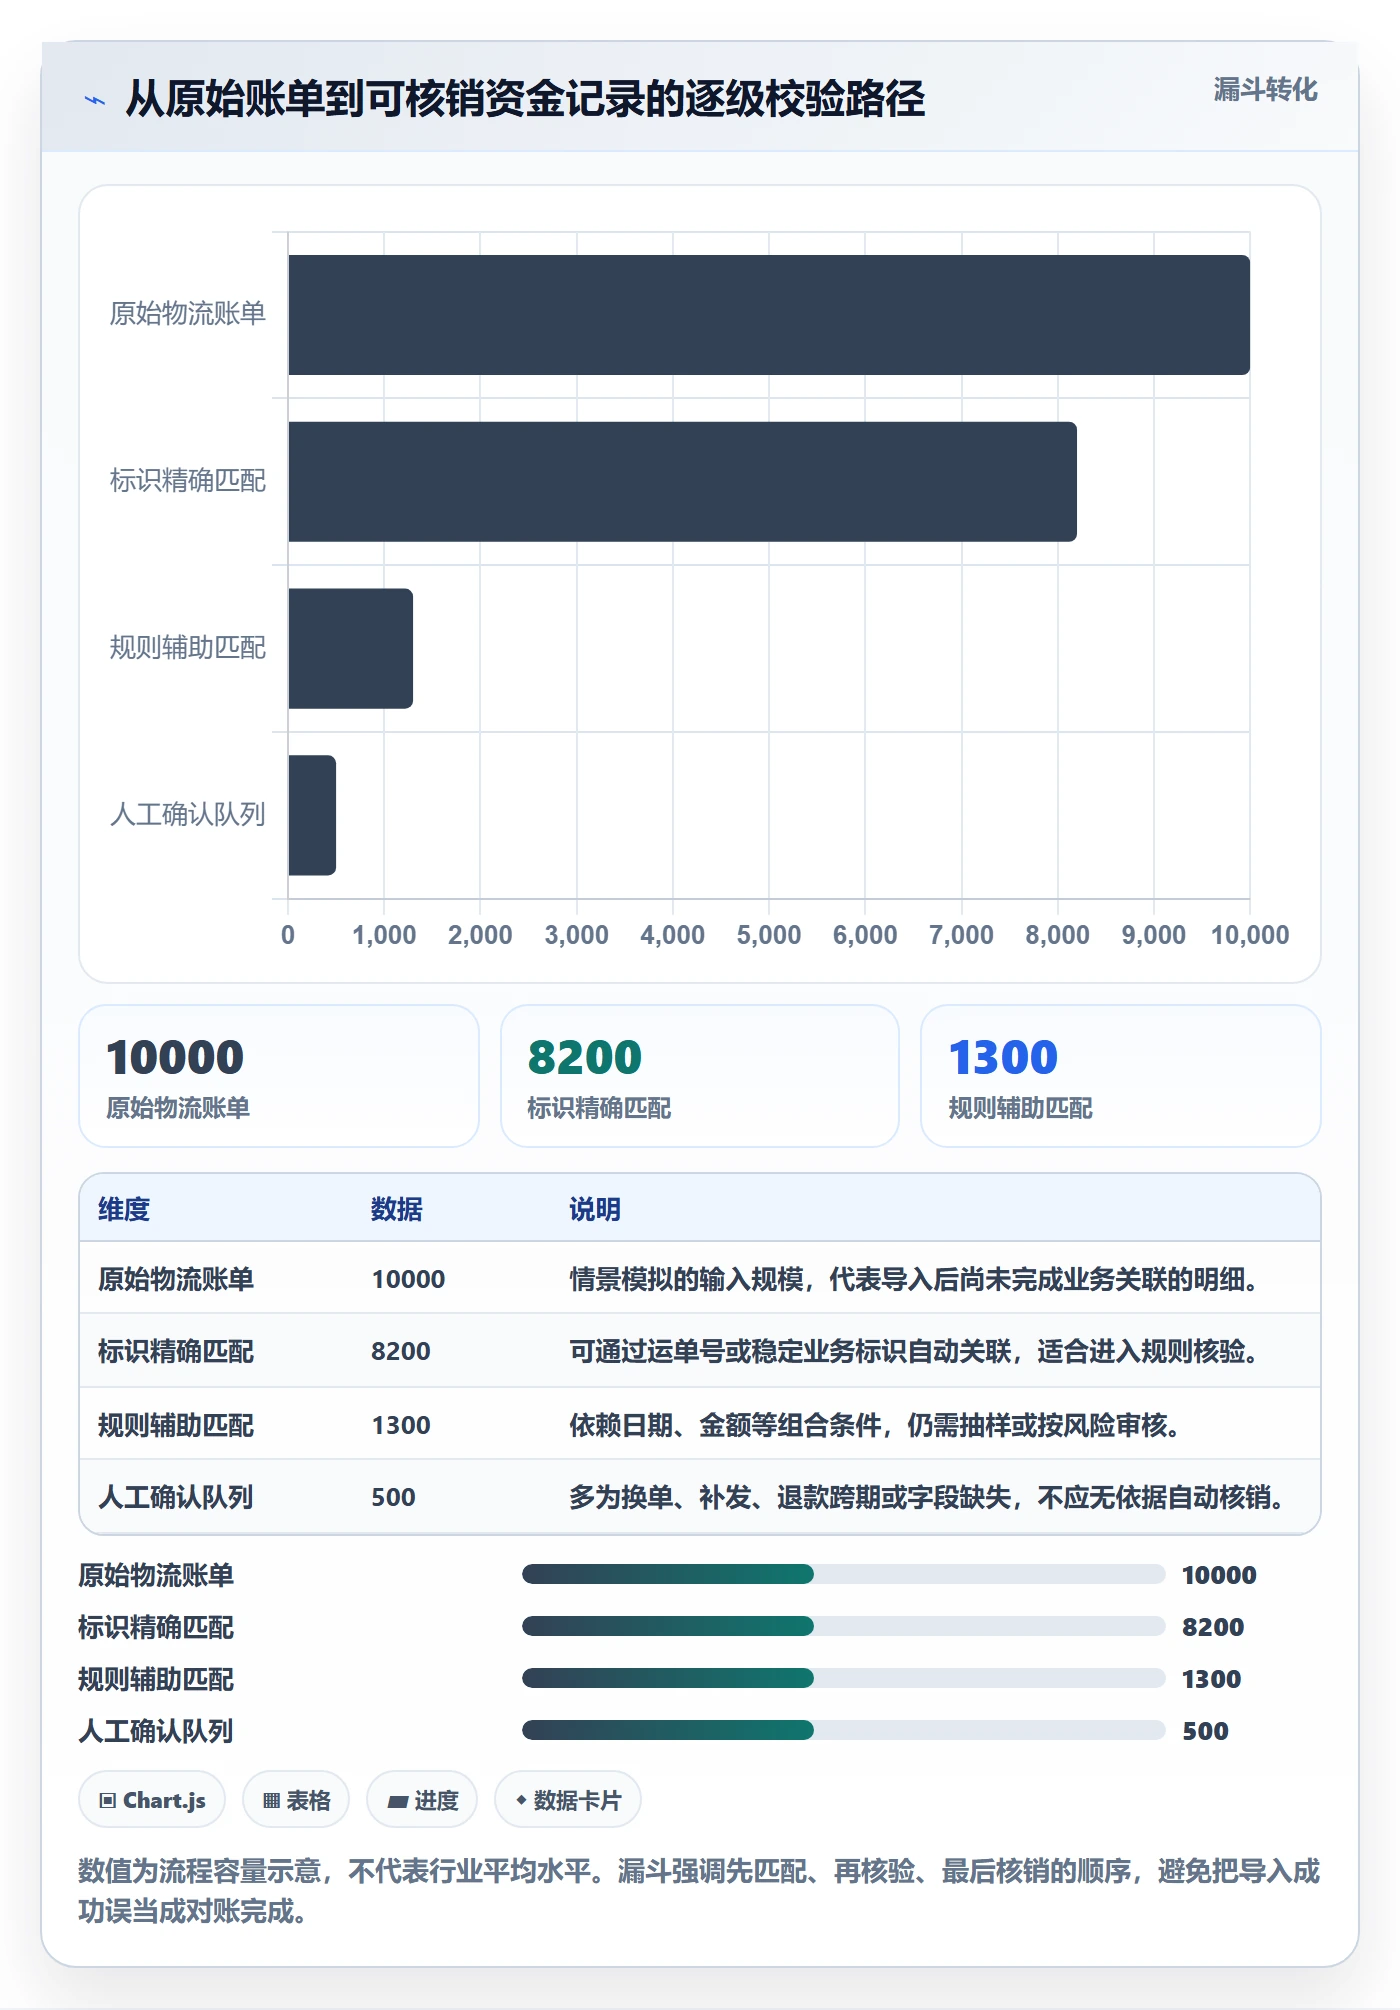1400x2010 pixels.
Task: Click the 标识精确匹配 bar in the chart
Action: [682, 482]
